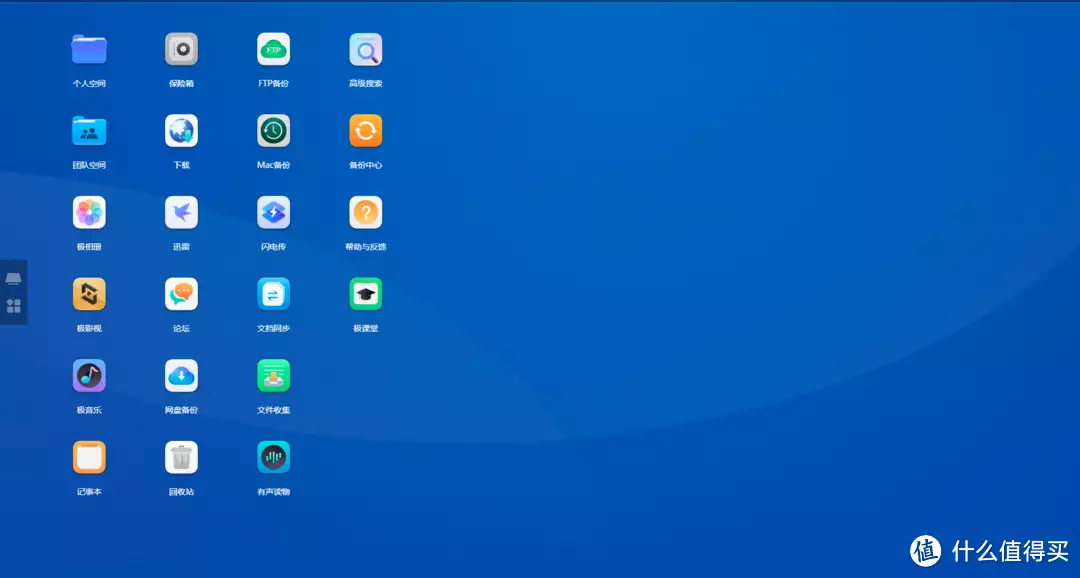Launch the 下载 download app

[x=181, y=131]
